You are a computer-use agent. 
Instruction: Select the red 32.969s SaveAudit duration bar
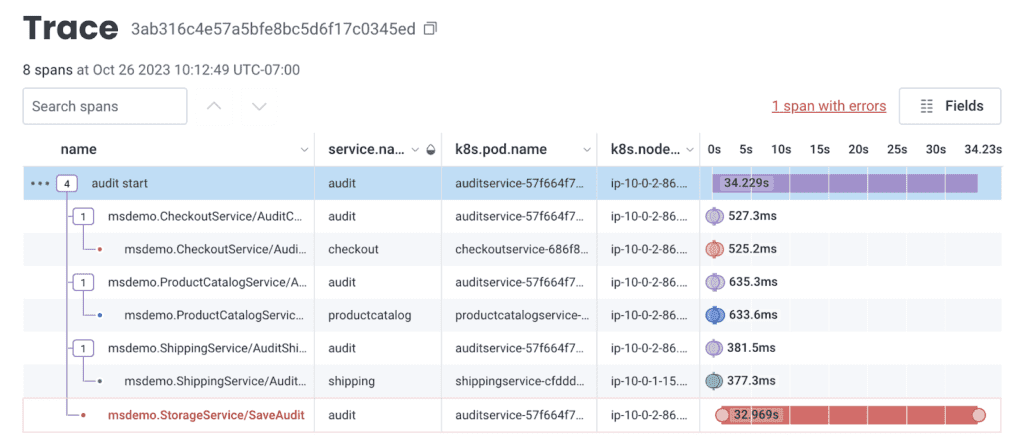850,414
